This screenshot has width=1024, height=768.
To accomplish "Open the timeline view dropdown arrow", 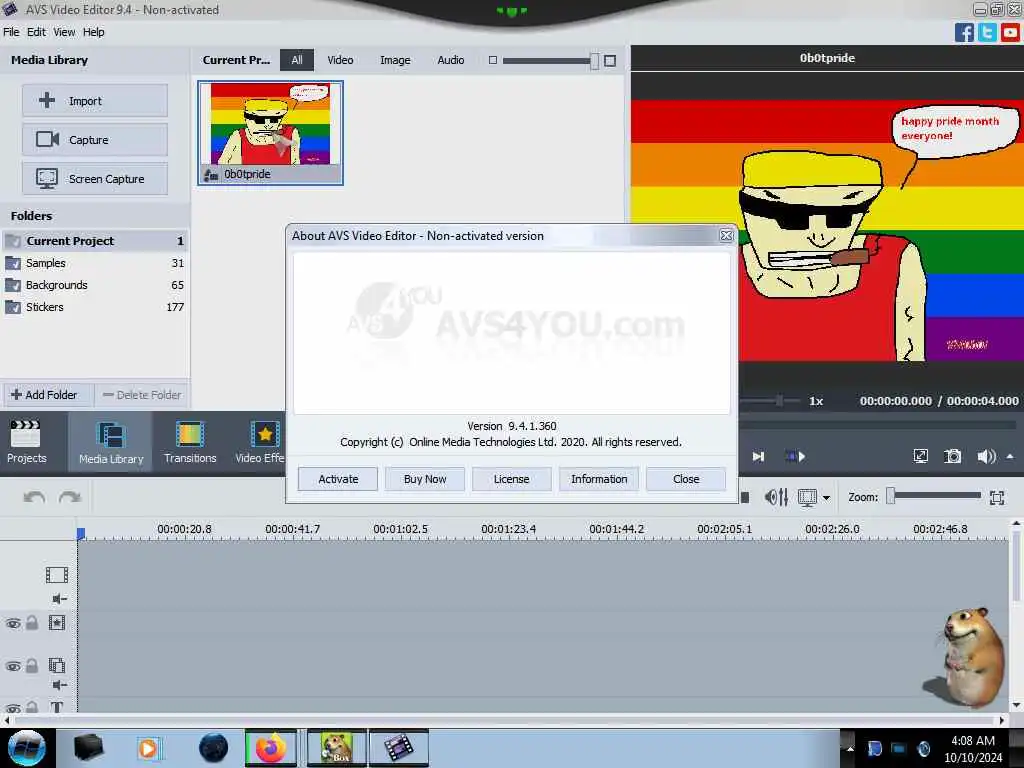I will pyautogui.click(x=826, y=498).
